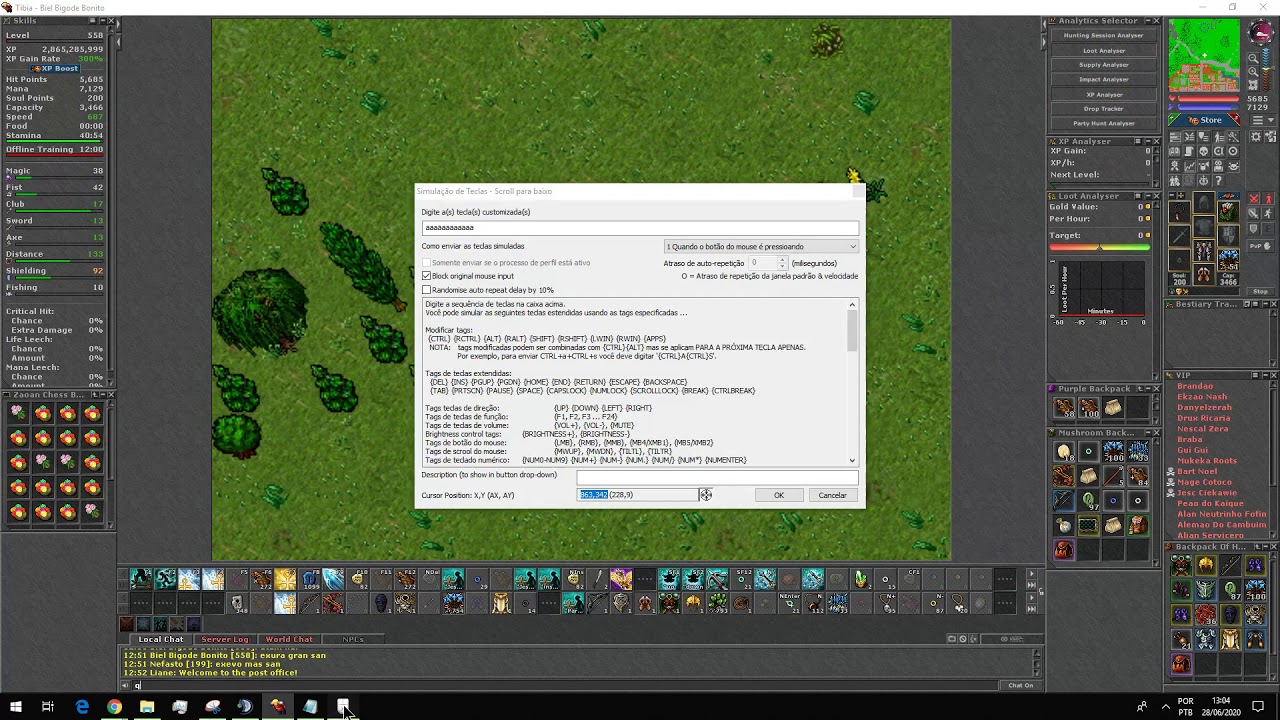Open the Impact Analyser
The width and height of the screenshot is (1280, 720).
(1103, 79)
